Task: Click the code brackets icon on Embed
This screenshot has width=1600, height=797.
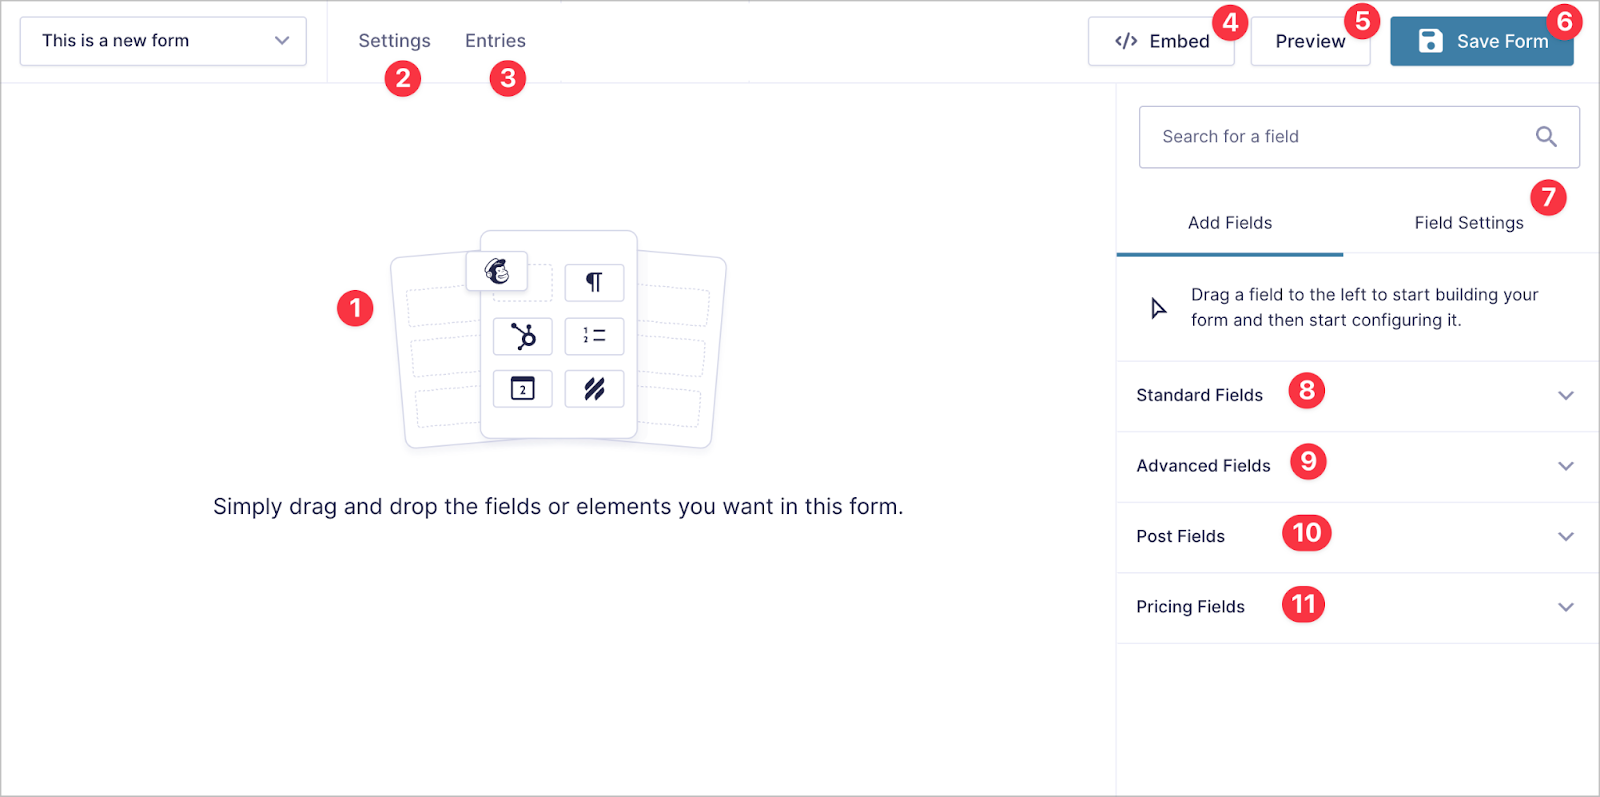Action: click(1125, 41)
